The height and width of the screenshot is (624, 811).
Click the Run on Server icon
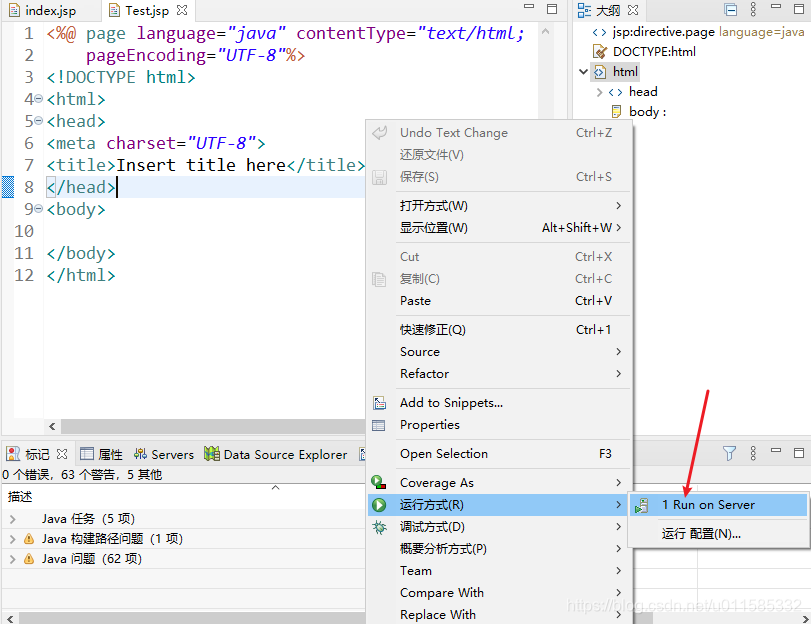coord(642,505)
